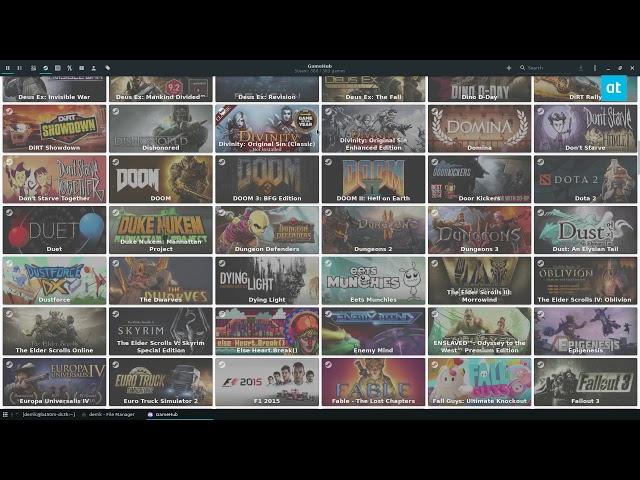640x480 pixels.
Task: Select the F1 2015 card
Action: click(x=267, y=382)
